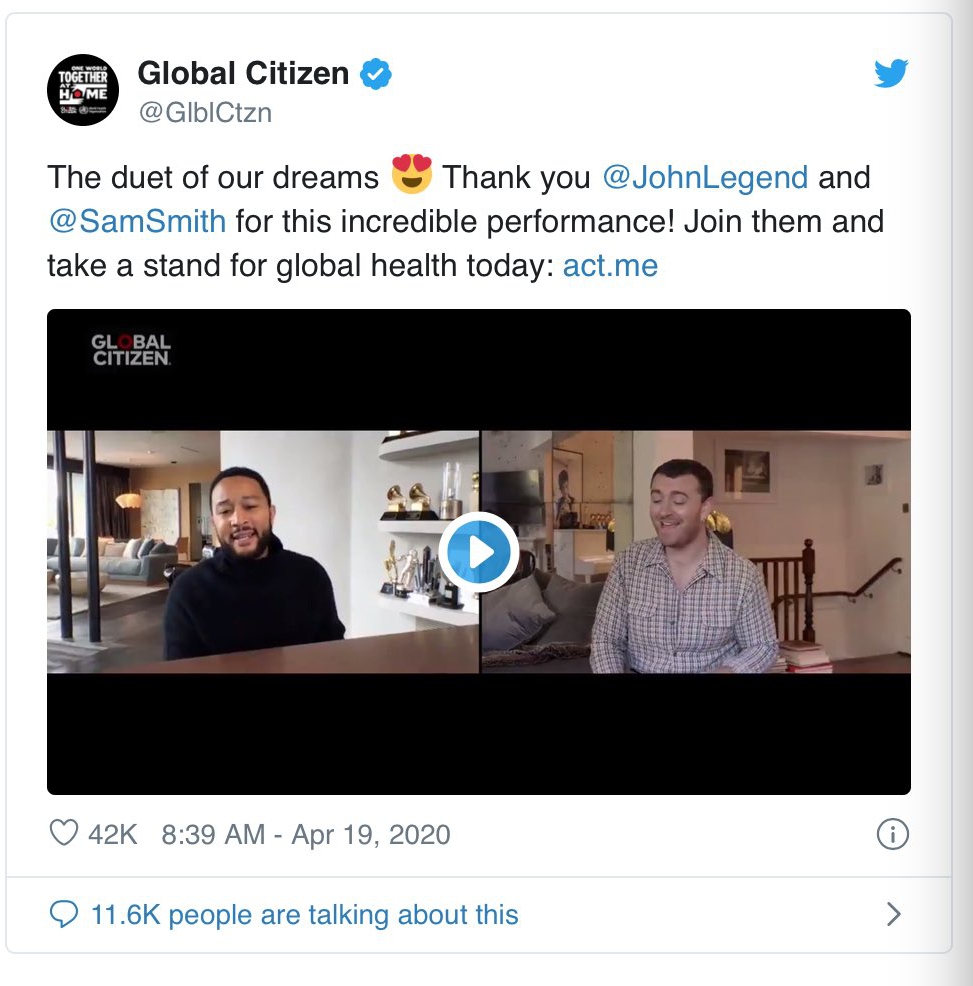View 11.6K people are talking about this
The width and height of the screenshot is (973, 986).
(304, 914)
